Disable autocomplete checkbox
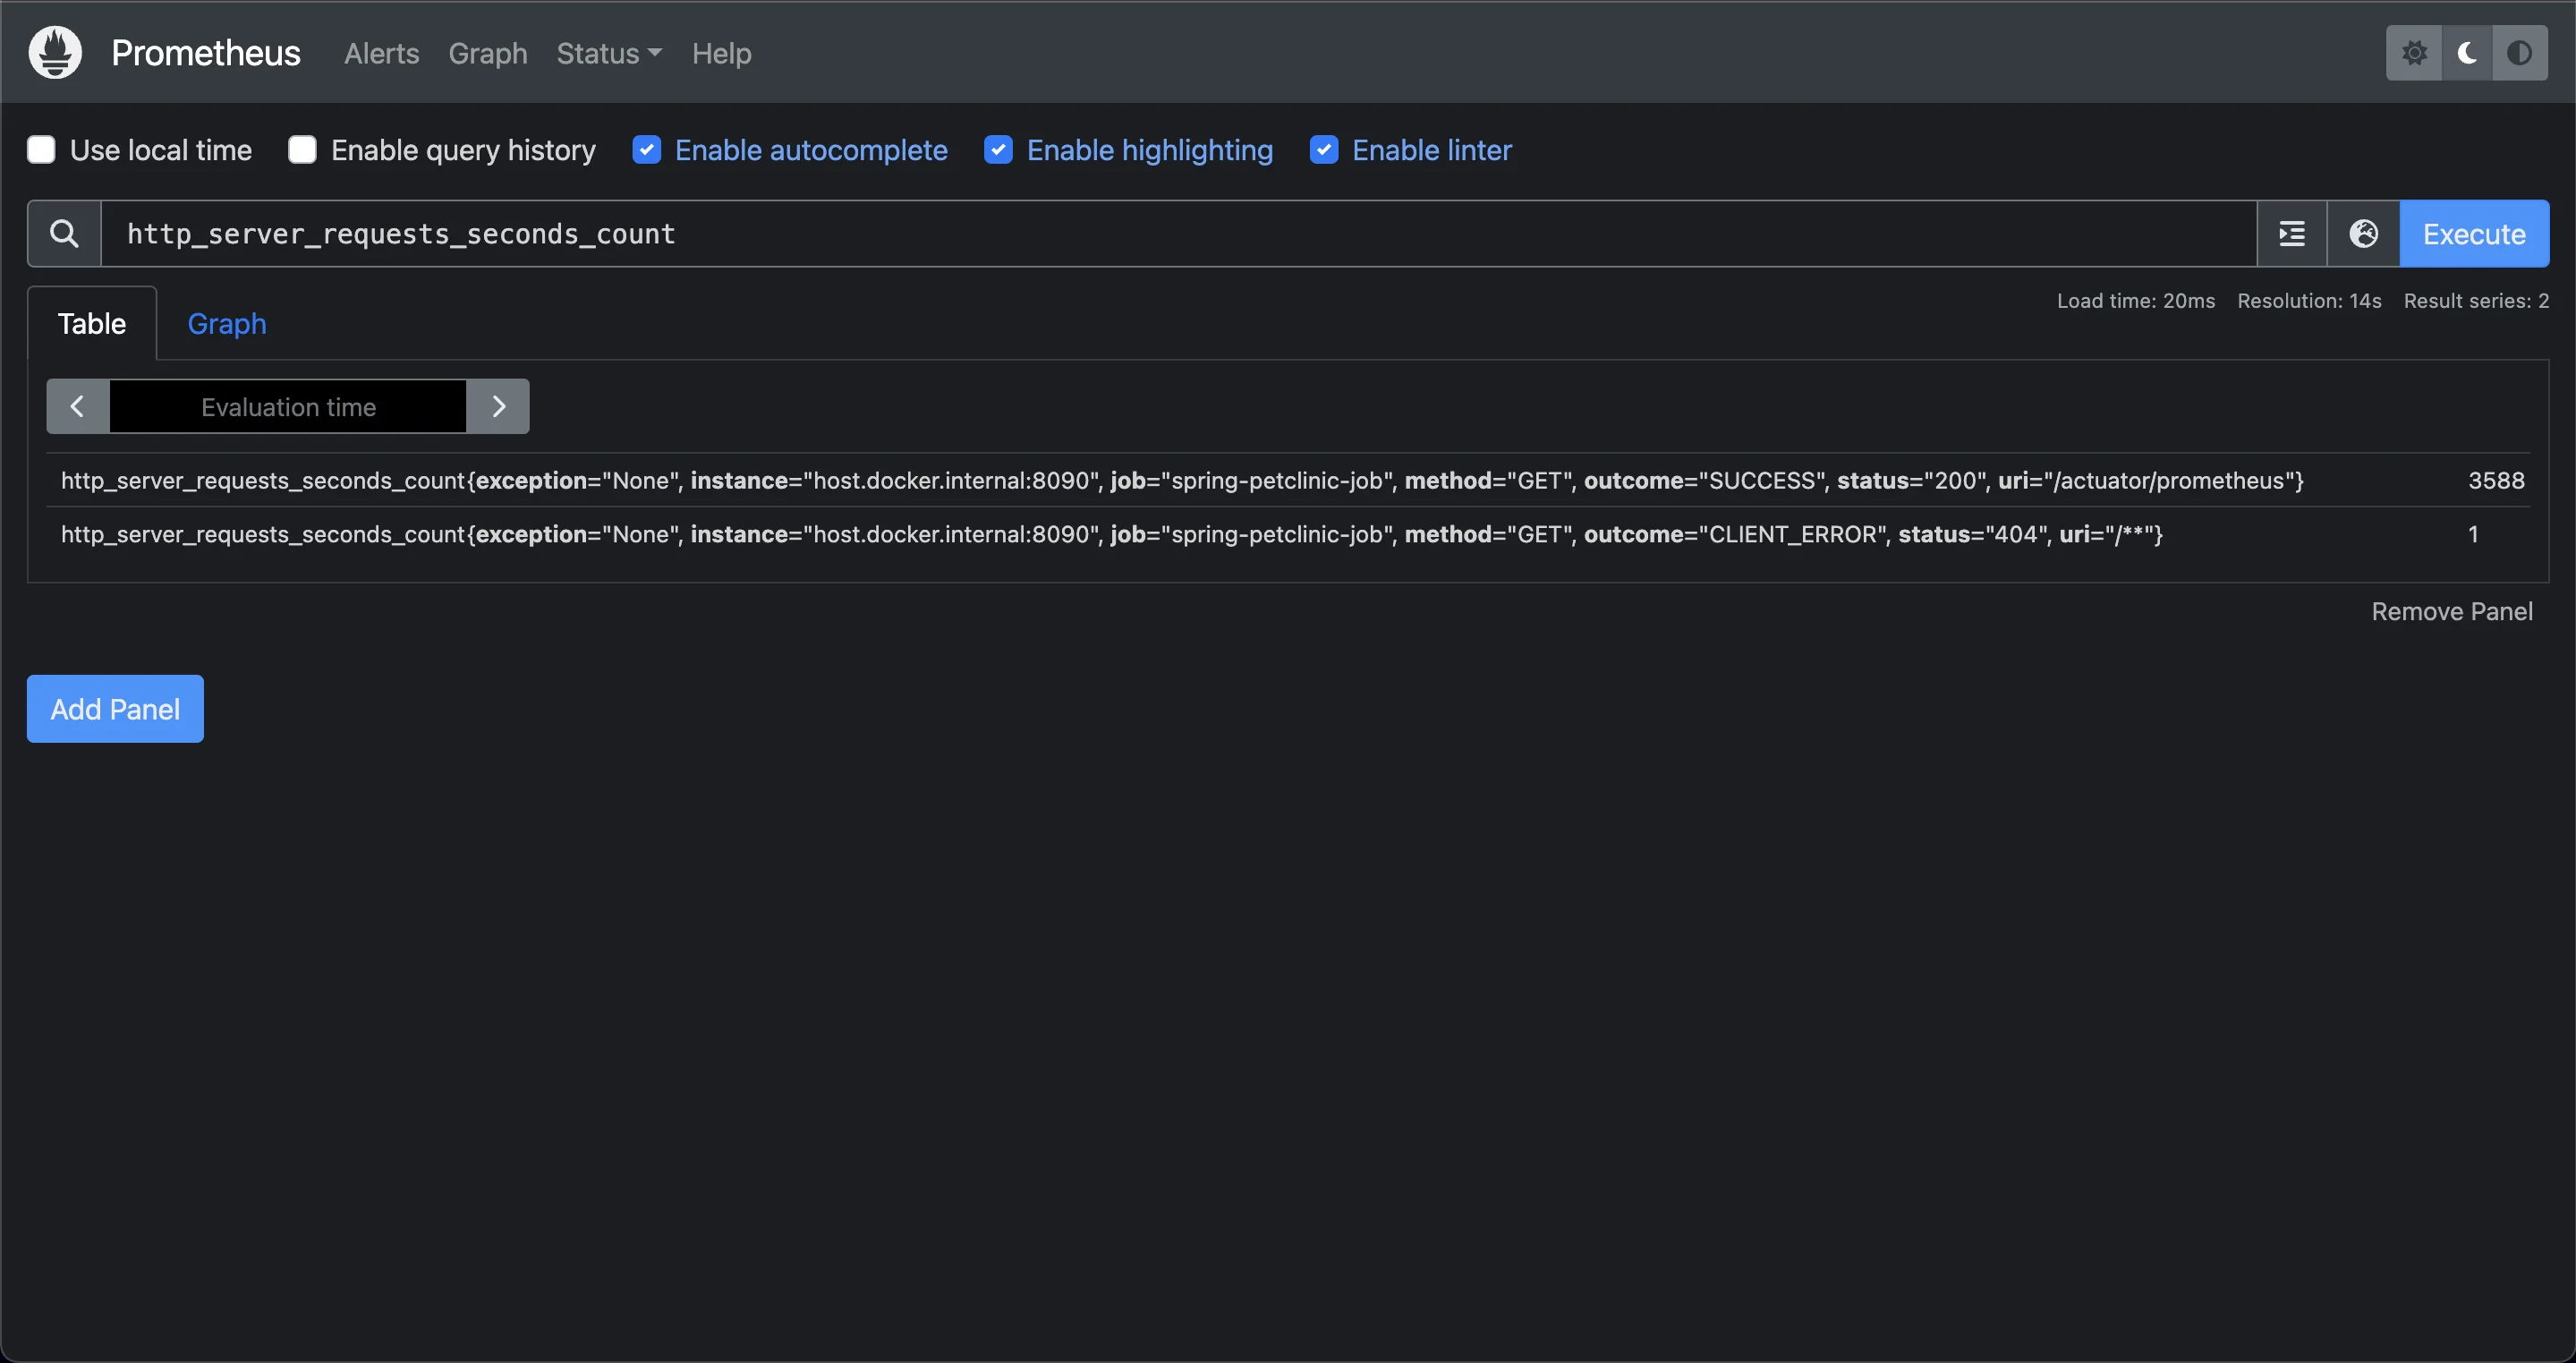 647,150
